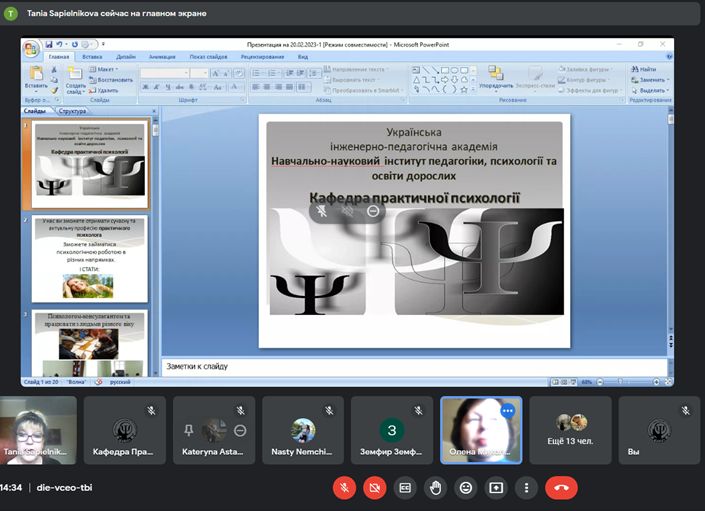This screenshot has width=705, height=511.
Task: Select the star shape in shapes gallery
Action: tap(464, 89)
